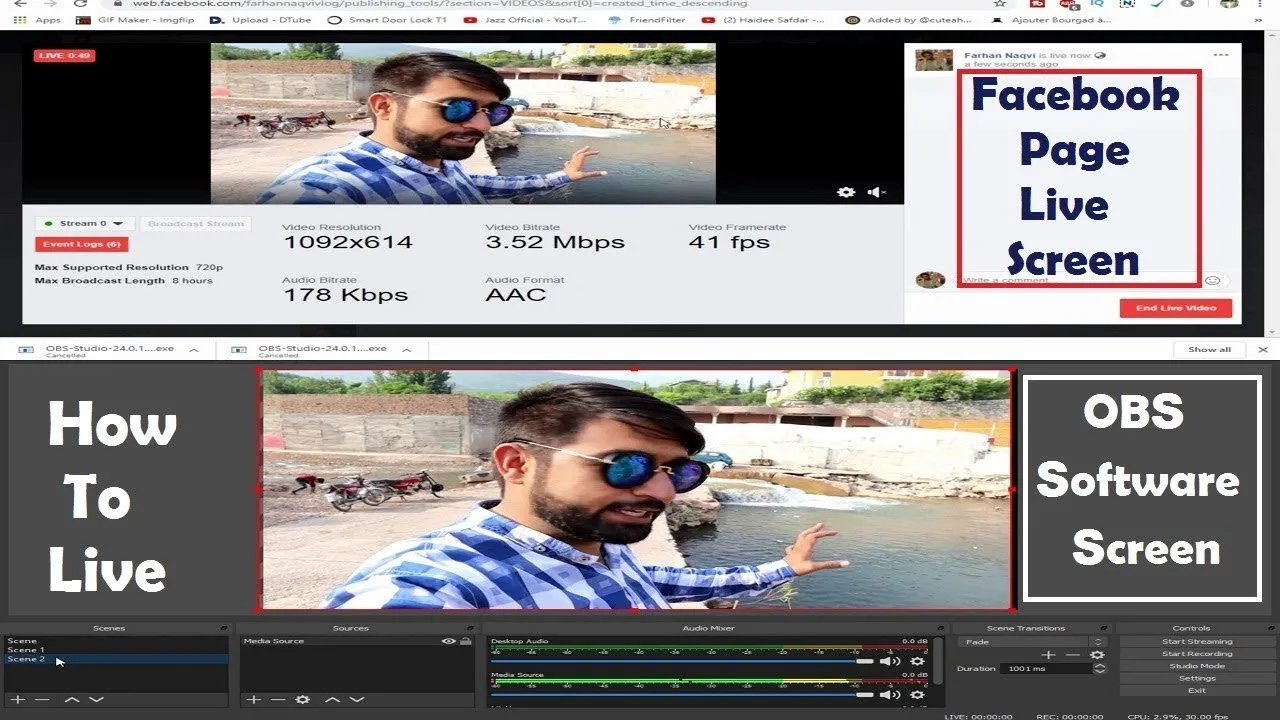The image size is (1280, 720).
Task: Step Duration value with spinner arrows
Action: click(x=1099, y=668)
